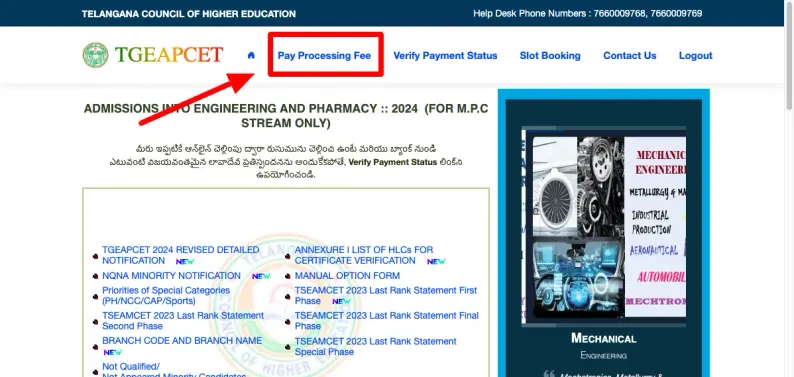Click the TGEAPCET emblem logo
794x377 pixels.
point(95,55)
